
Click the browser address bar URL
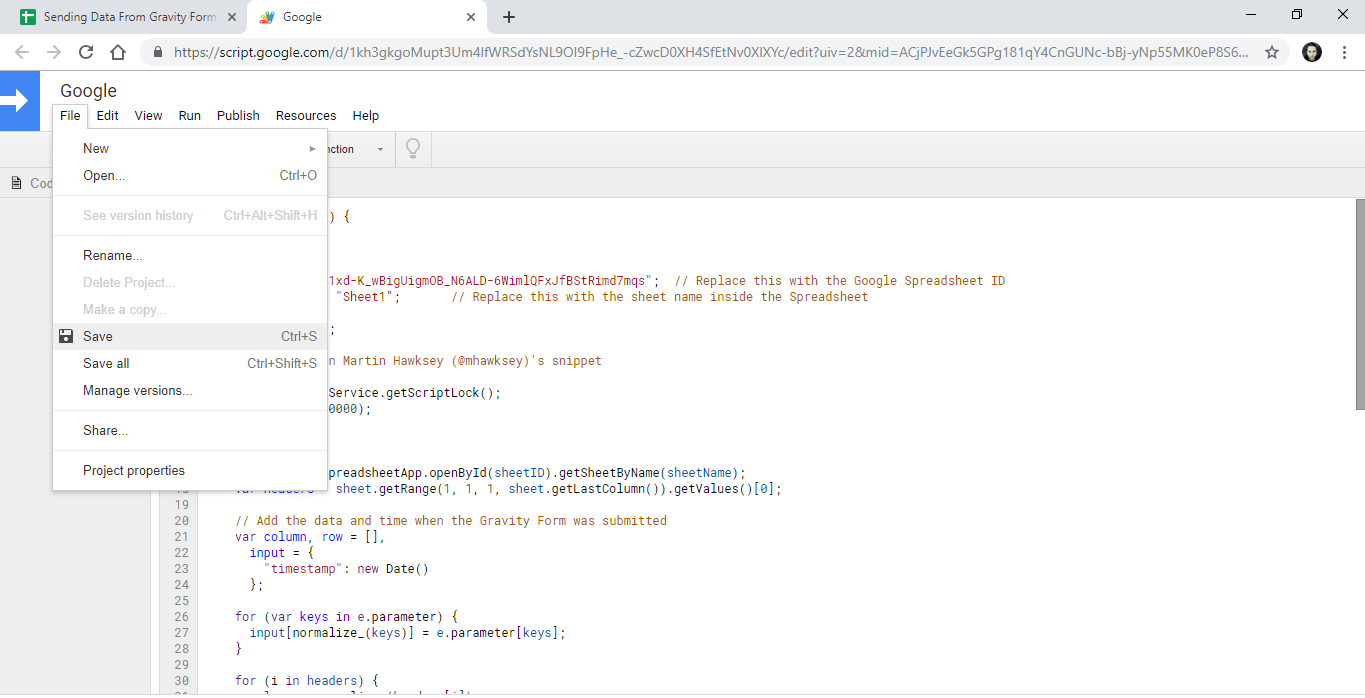(x=710, y=52)
